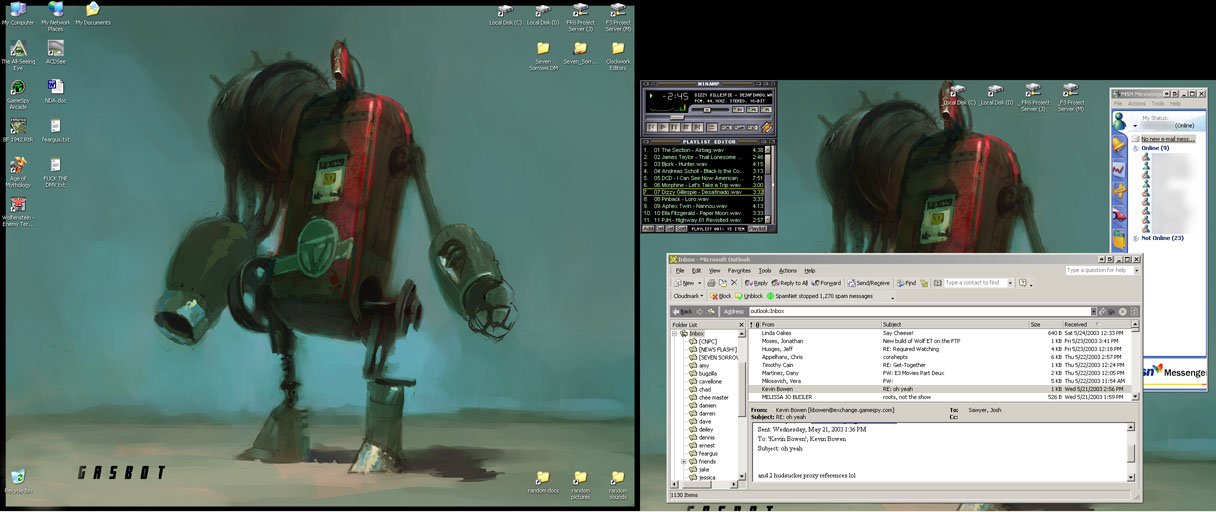Open Outlook File menu
This screenshot has height=512, width=1216.
click(x=680, y=271)
